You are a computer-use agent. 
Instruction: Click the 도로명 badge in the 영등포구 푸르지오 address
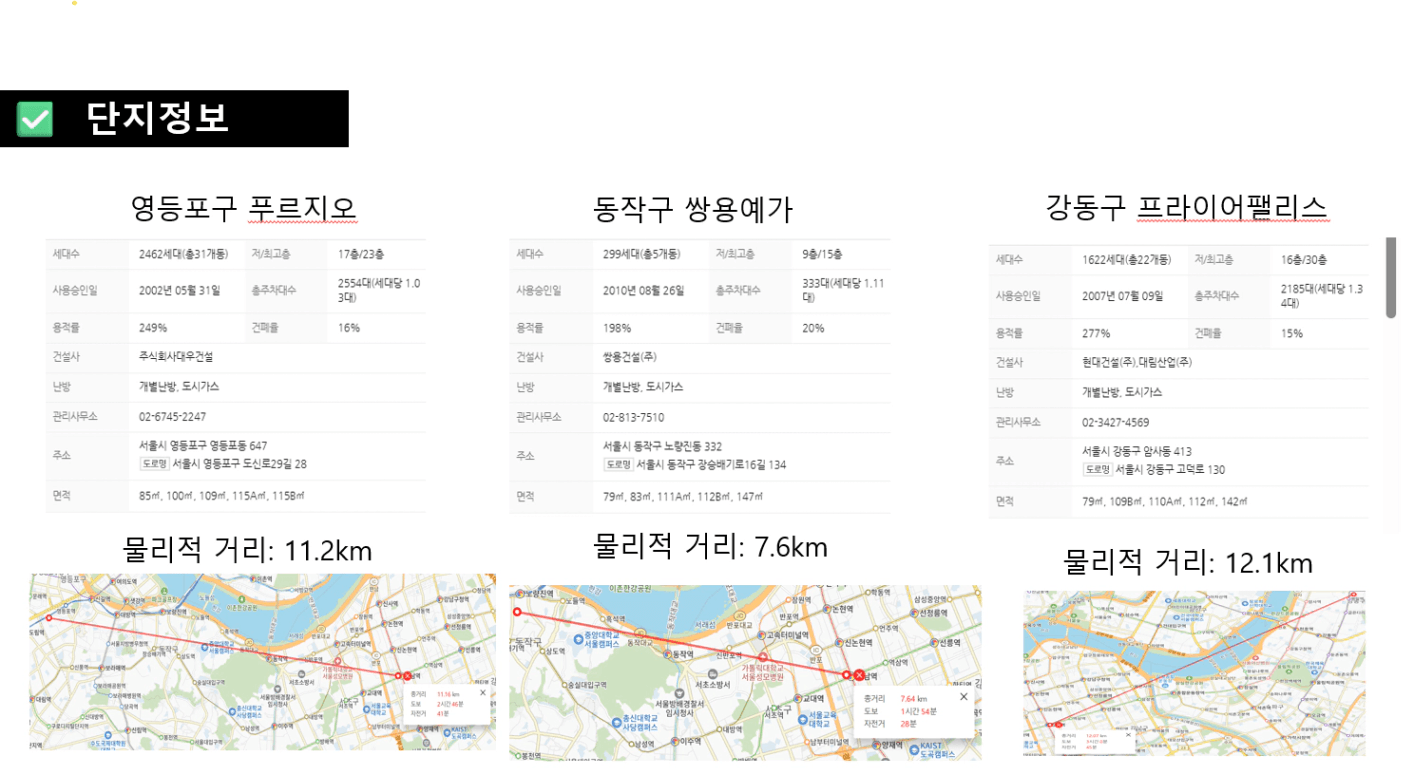tap(154, 464)
